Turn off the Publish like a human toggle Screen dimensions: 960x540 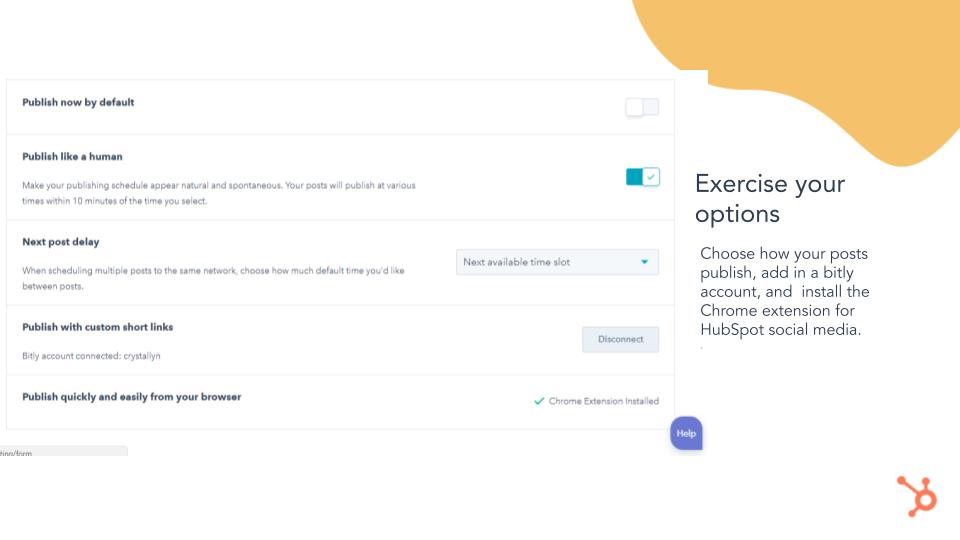tap(642, 177)
